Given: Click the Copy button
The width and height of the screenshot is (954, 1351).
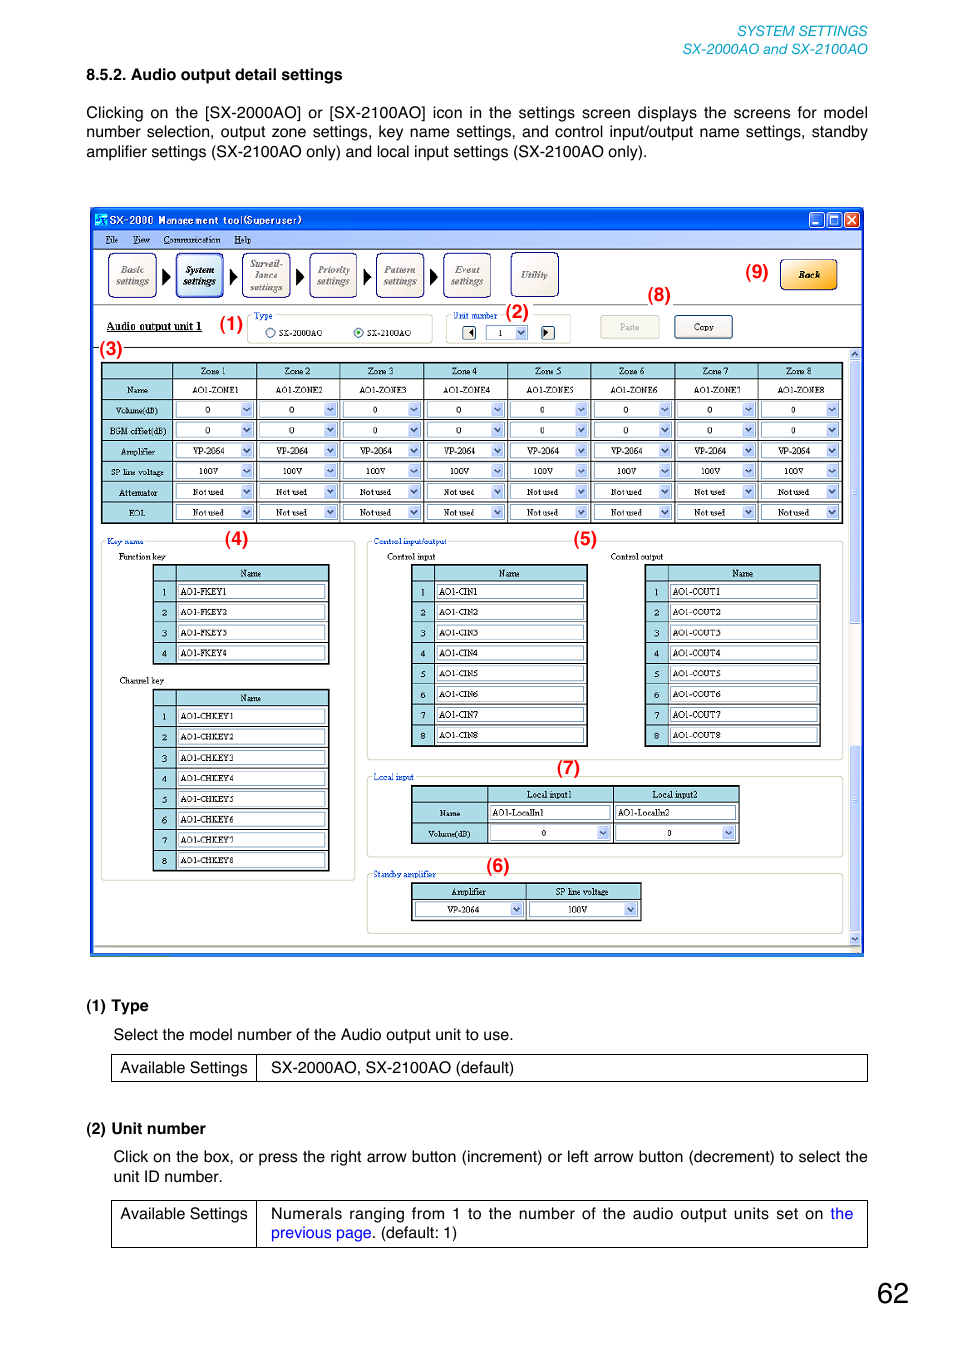Looking at the screenshot, I should 704,327.
